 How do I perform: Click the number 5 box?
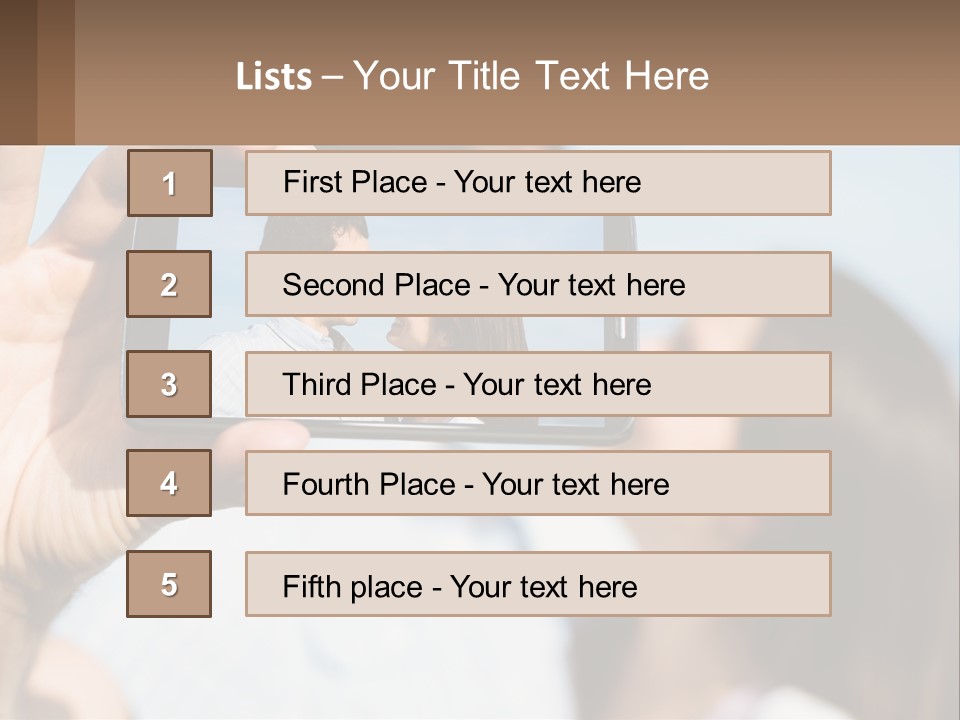(x=169, y=584)
